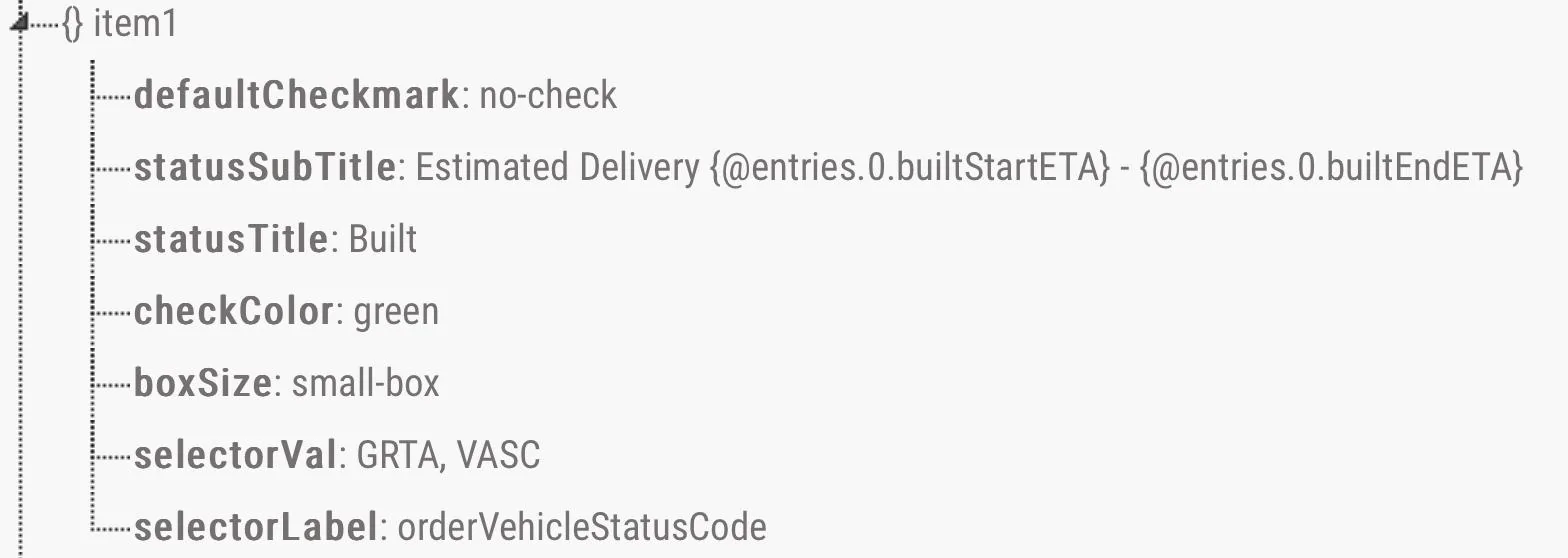The height and width of the screenshot is (558, 1568).
Task: Click the no-check value
Action: pyautogui.click(x=548, y=95)
